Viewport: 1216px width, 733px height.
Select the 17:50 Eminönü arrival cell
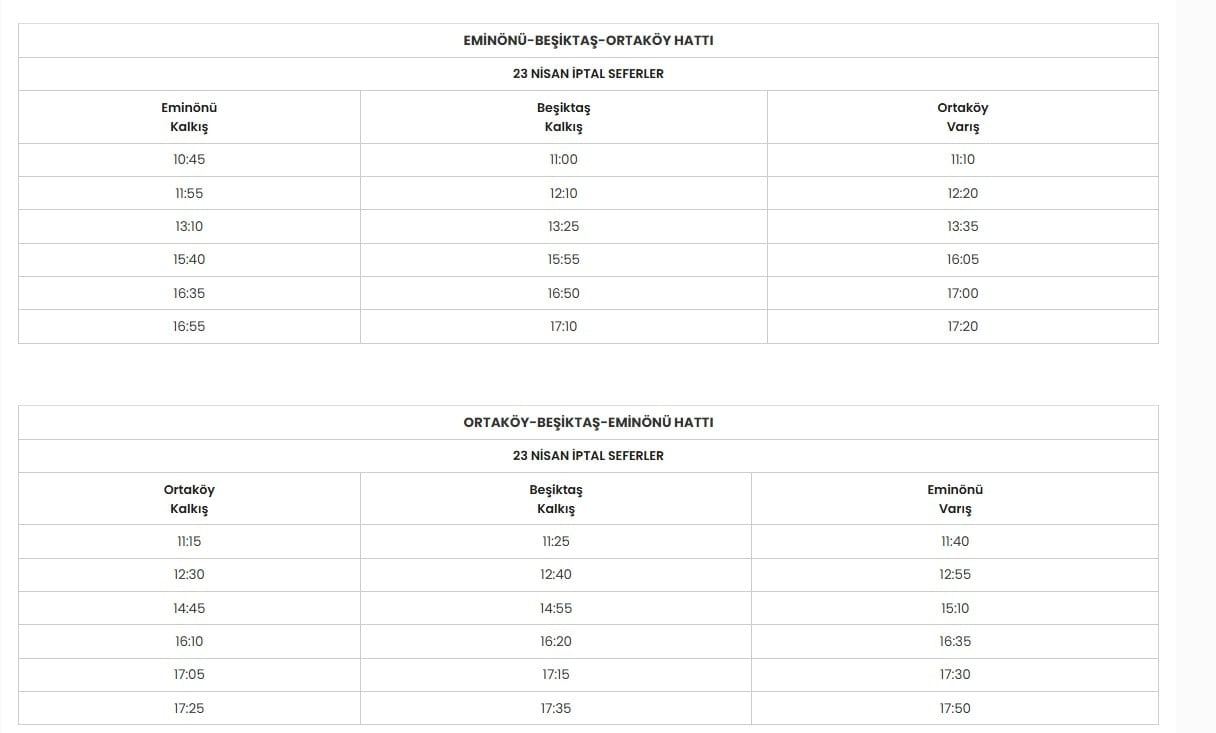coord(955,708)
